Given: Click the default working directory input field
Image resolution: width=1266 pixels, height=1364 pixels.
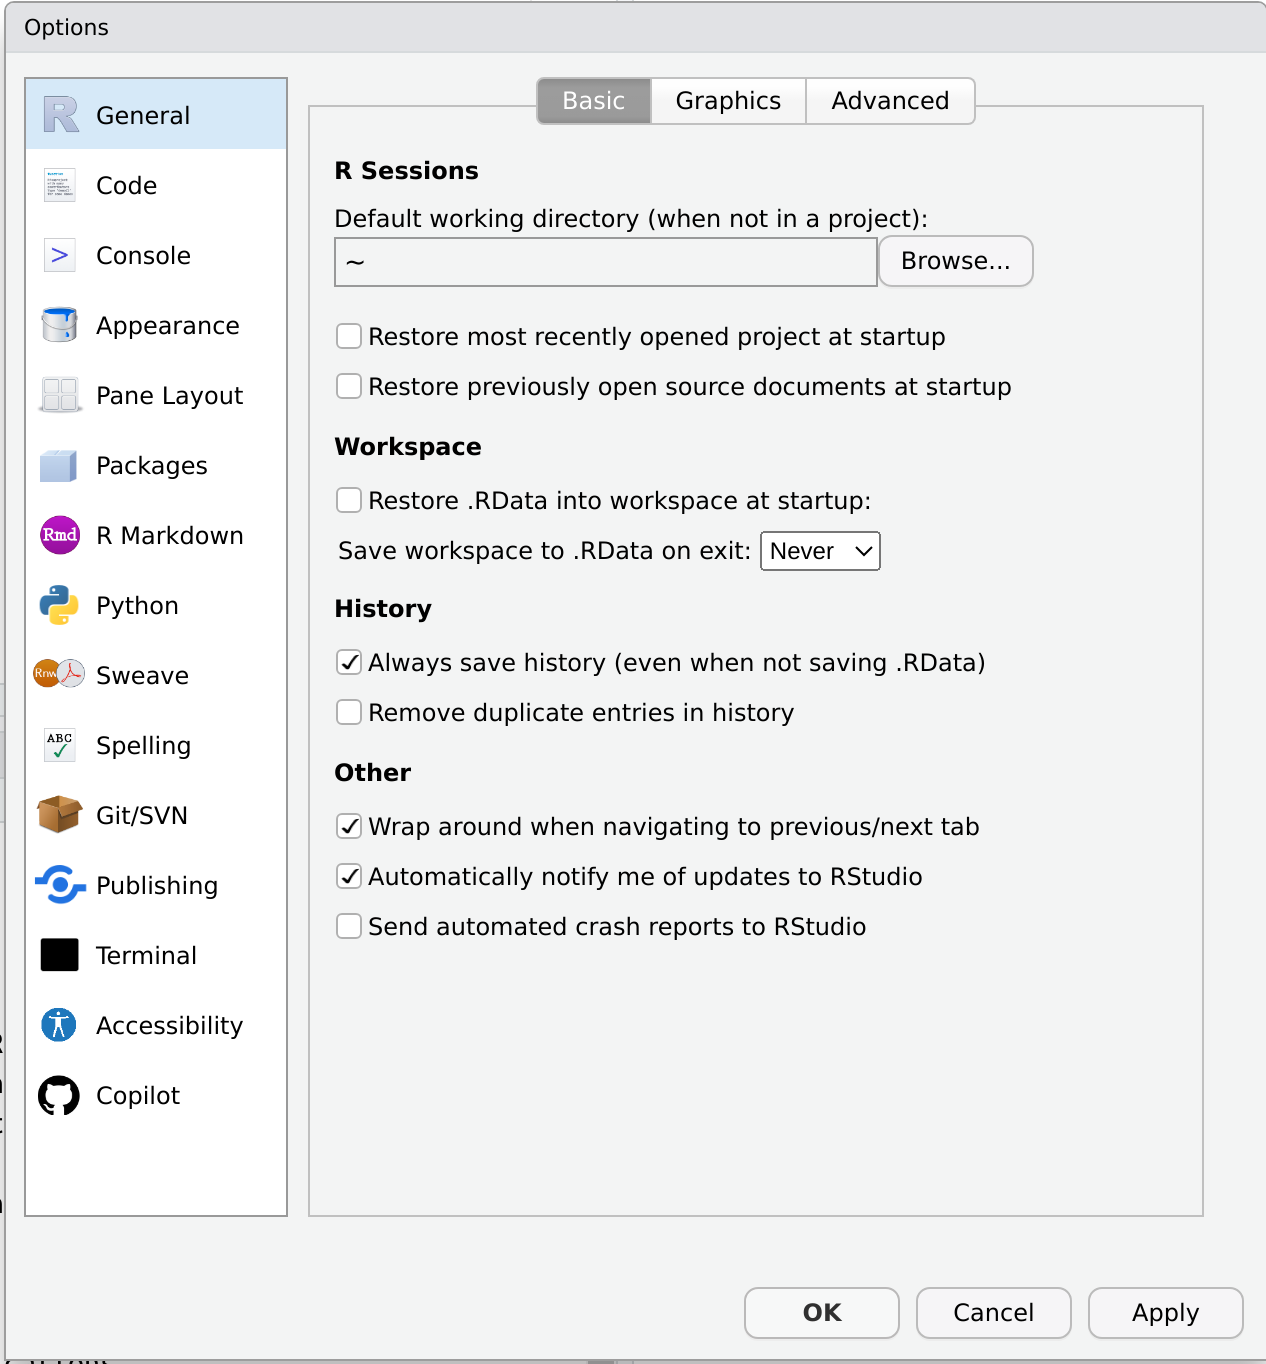Looking at the screenshot, I should pyautogui.click(x=604, y=261).
